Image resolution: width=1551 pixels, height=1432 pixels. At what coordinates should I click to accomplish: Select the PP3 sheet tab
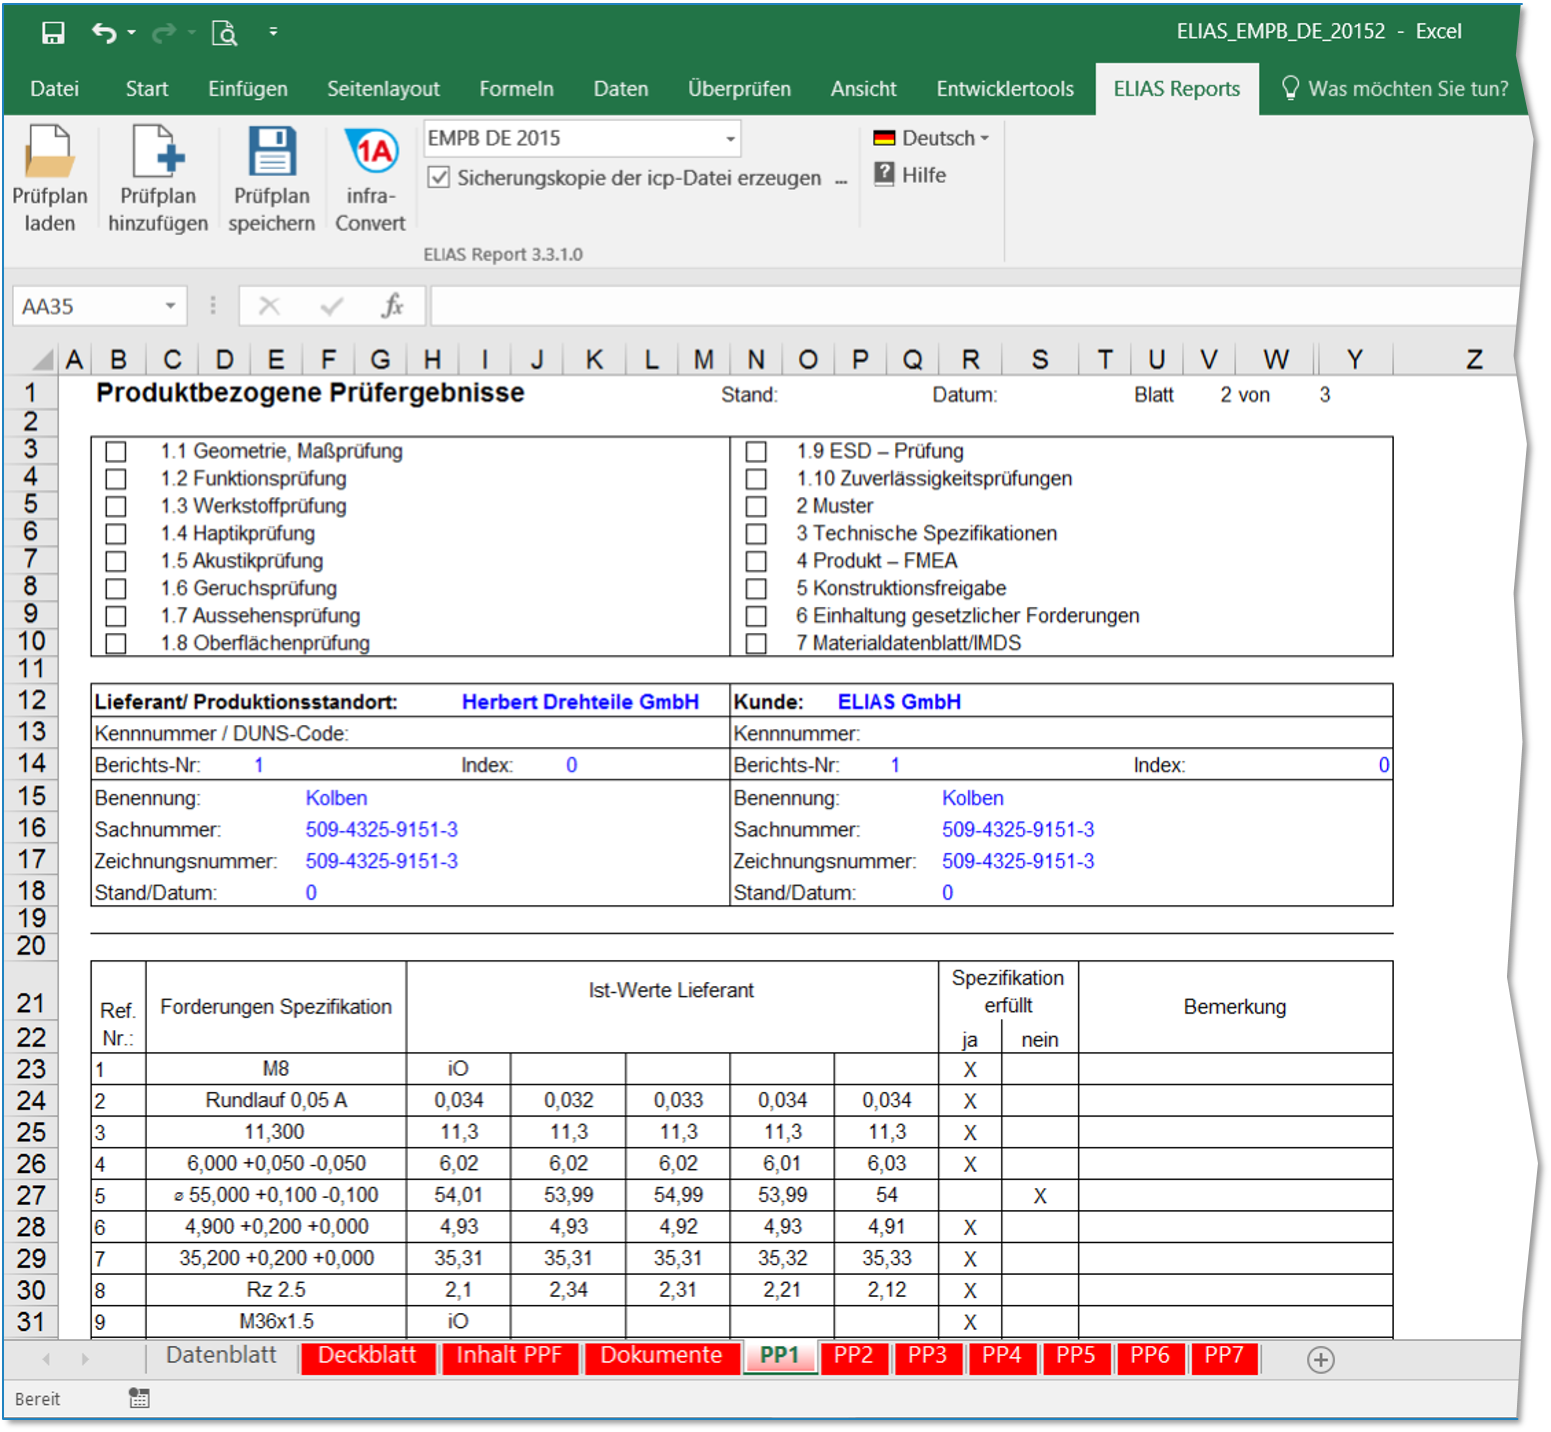927,1356
